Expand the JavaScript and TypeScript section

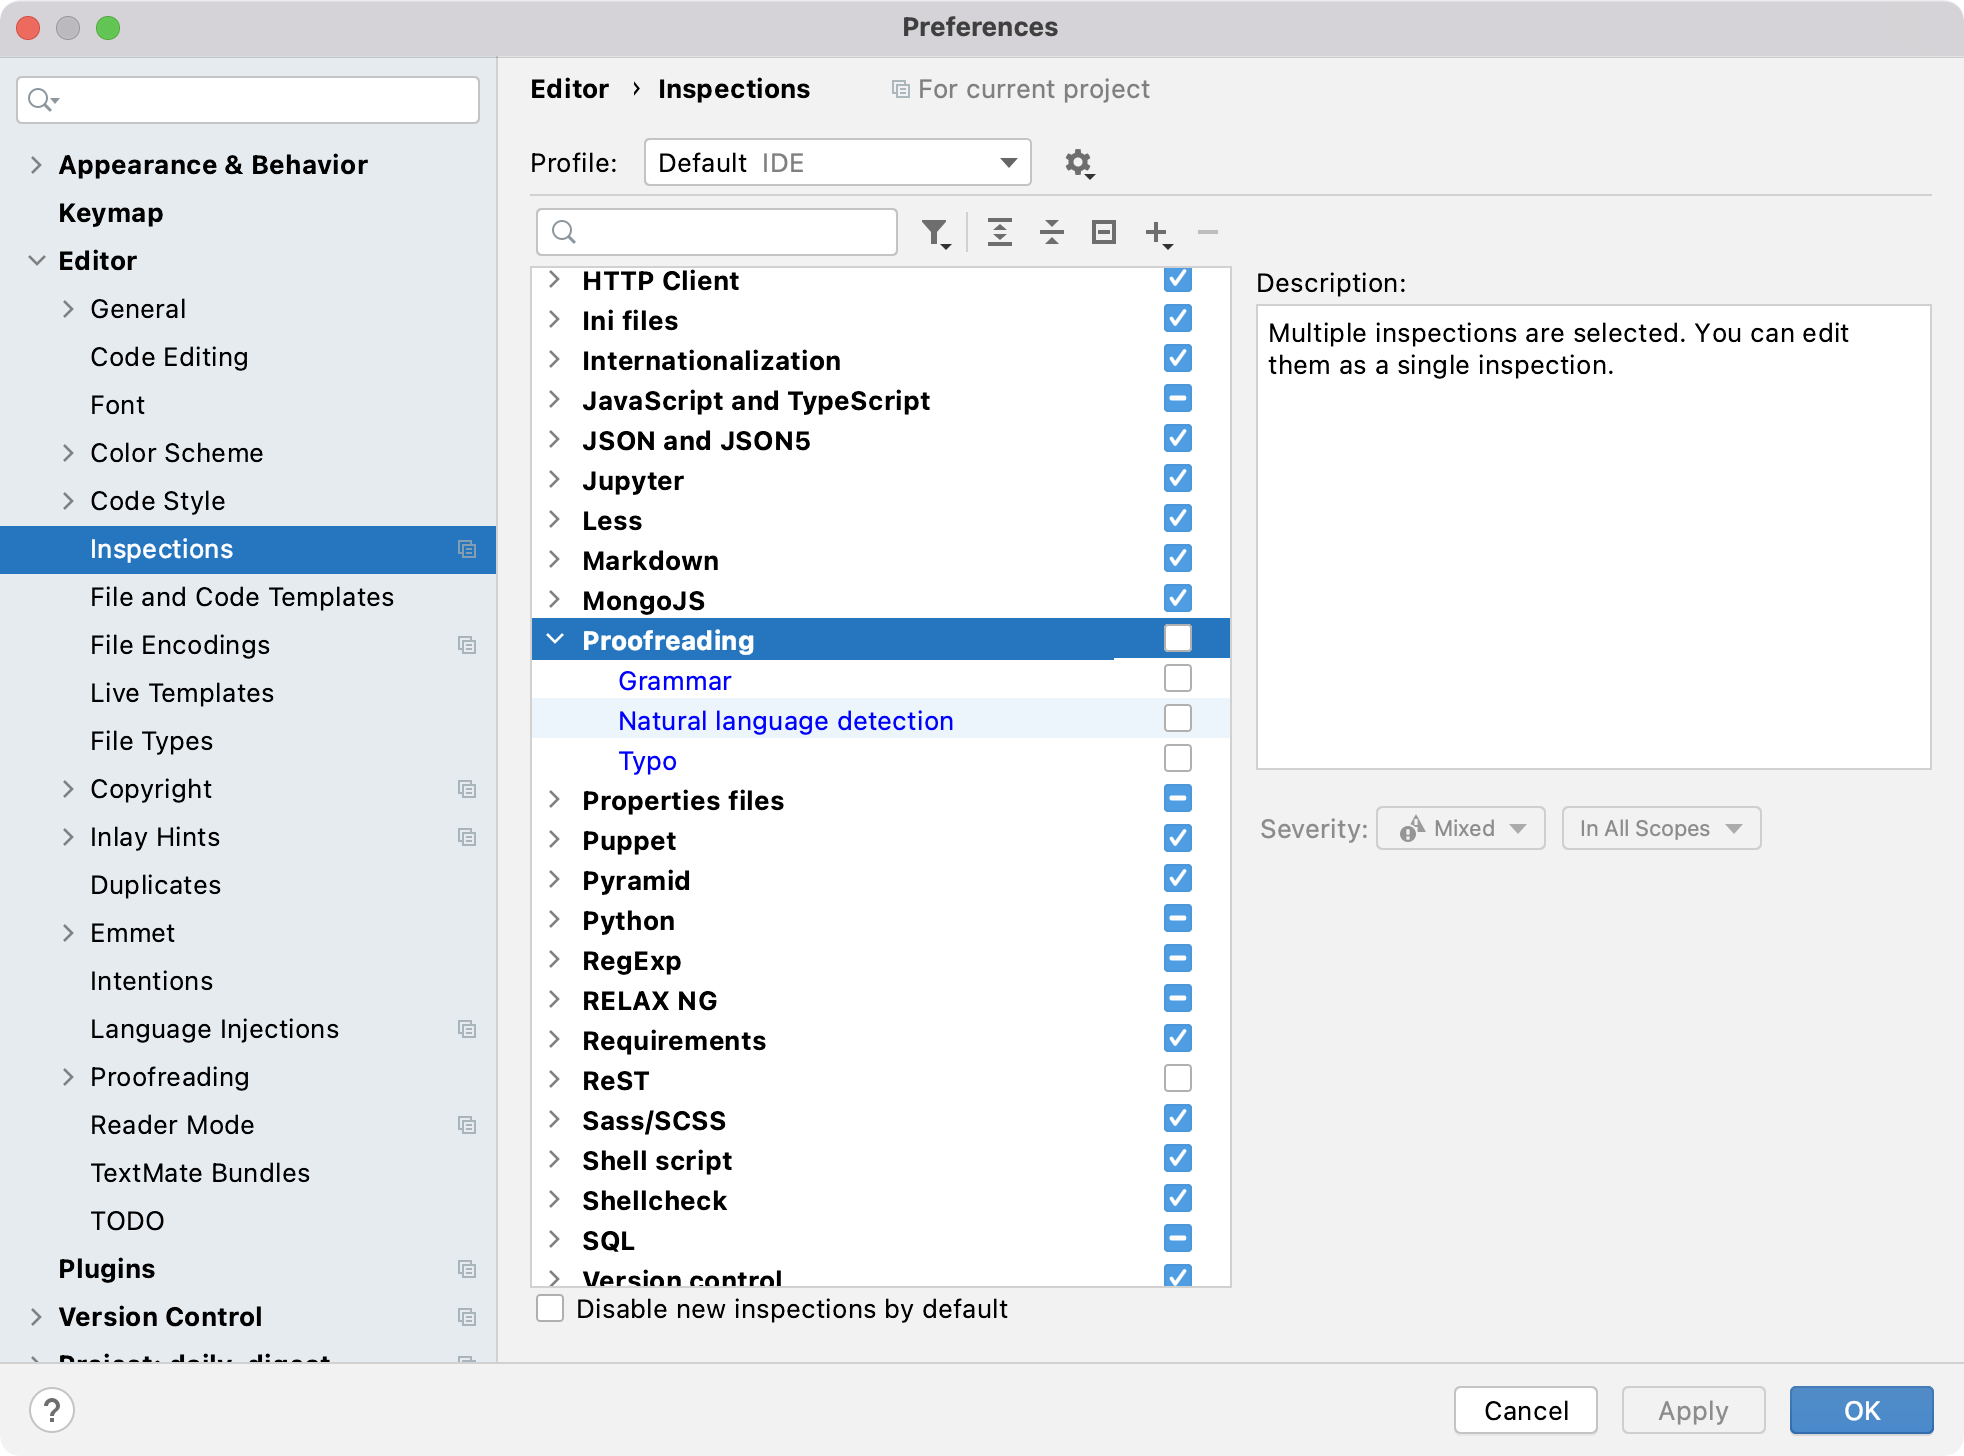click(555, 399)
